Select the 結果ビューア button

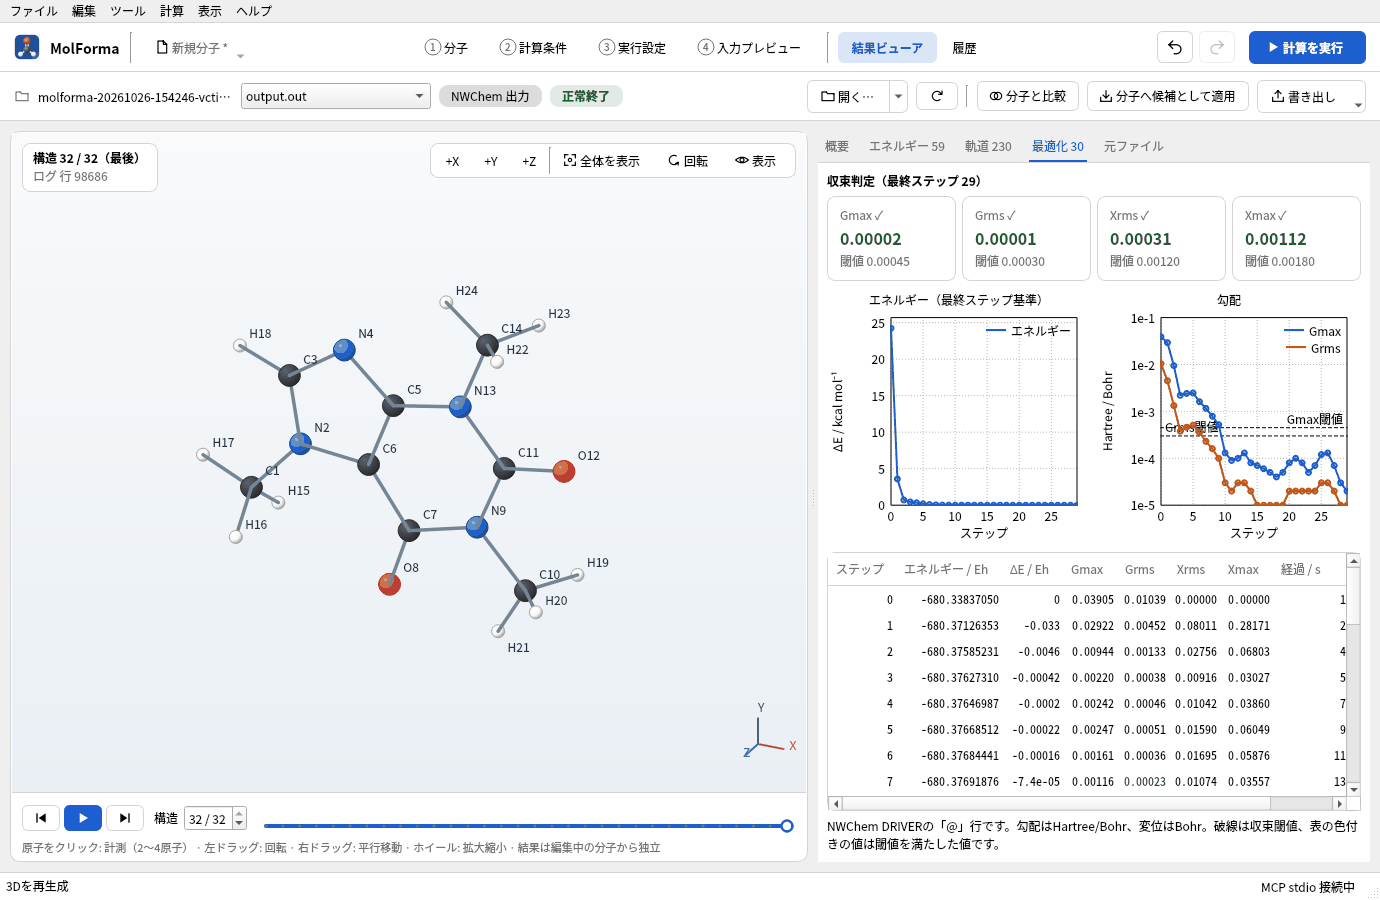point(887,48)
